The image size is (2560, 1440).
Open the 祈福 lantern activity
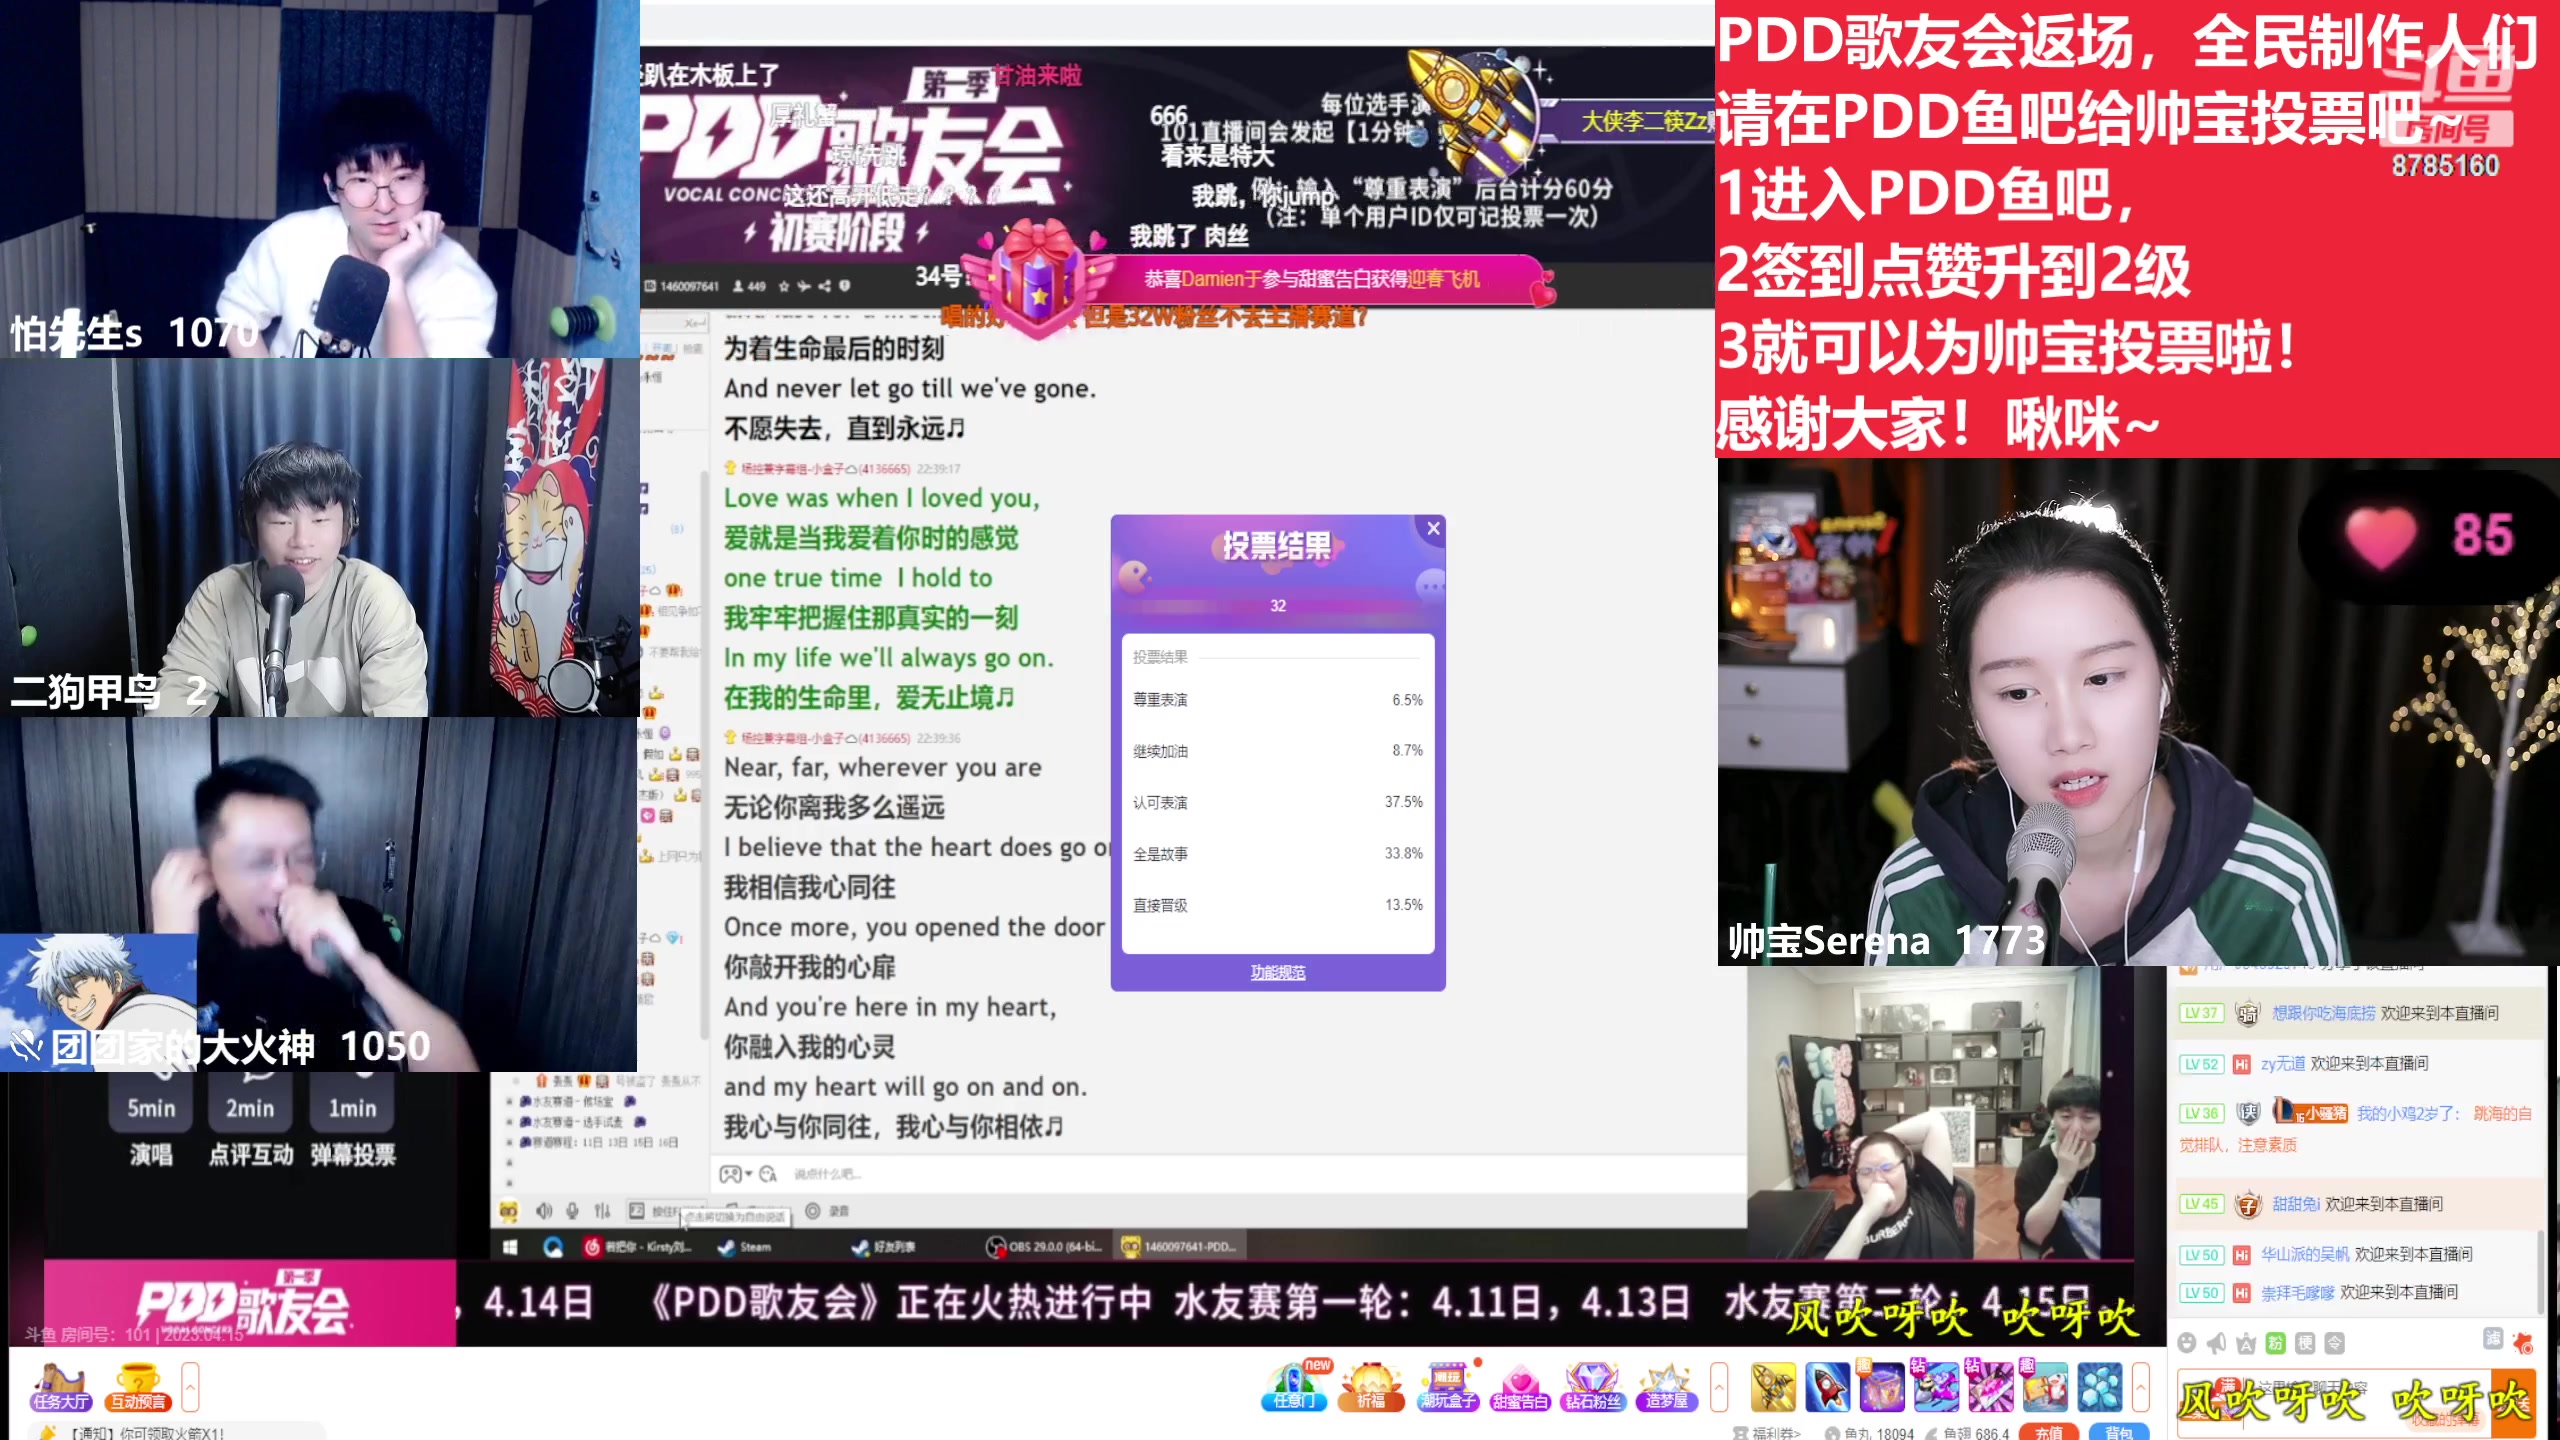[1371, 1387]
